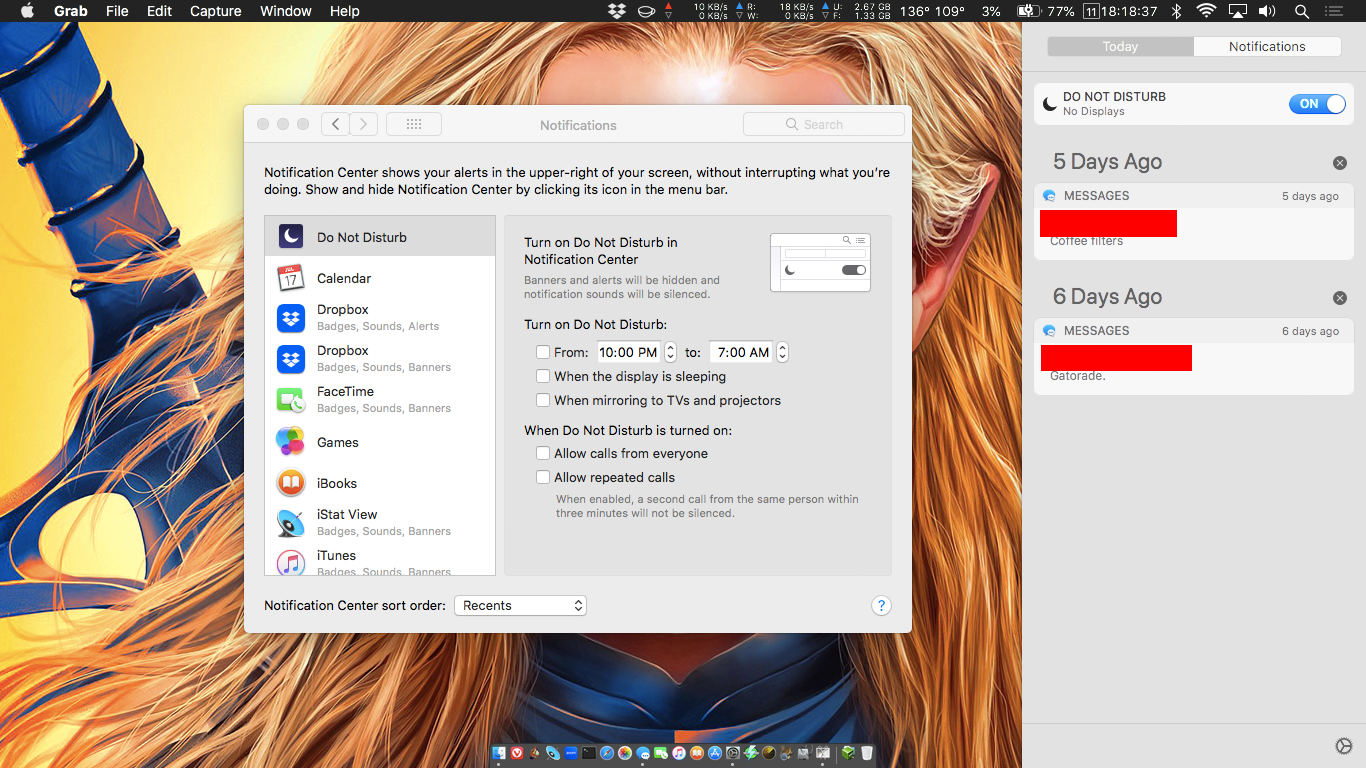
Task: Launch Terminal from the Dock
Action: [x=589, y=752]
